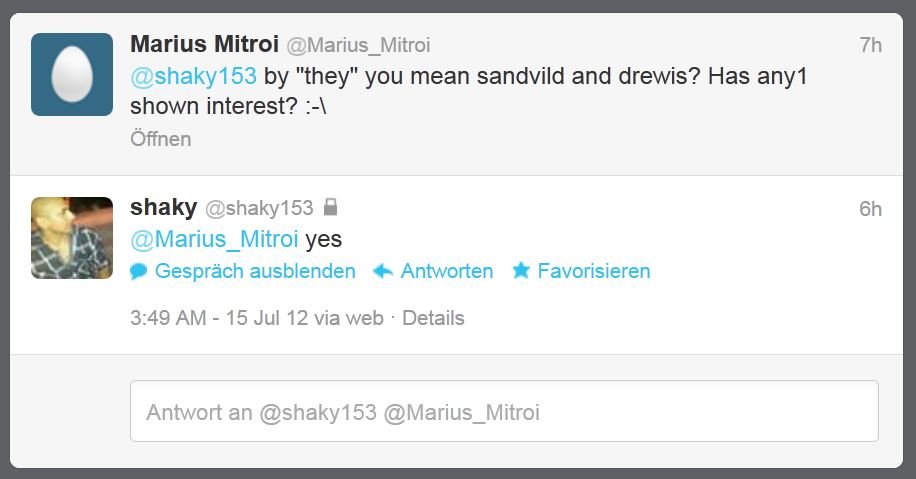
Task: Open shaky's profile photo
Action: pyautogui.click(x=72, y=238)
